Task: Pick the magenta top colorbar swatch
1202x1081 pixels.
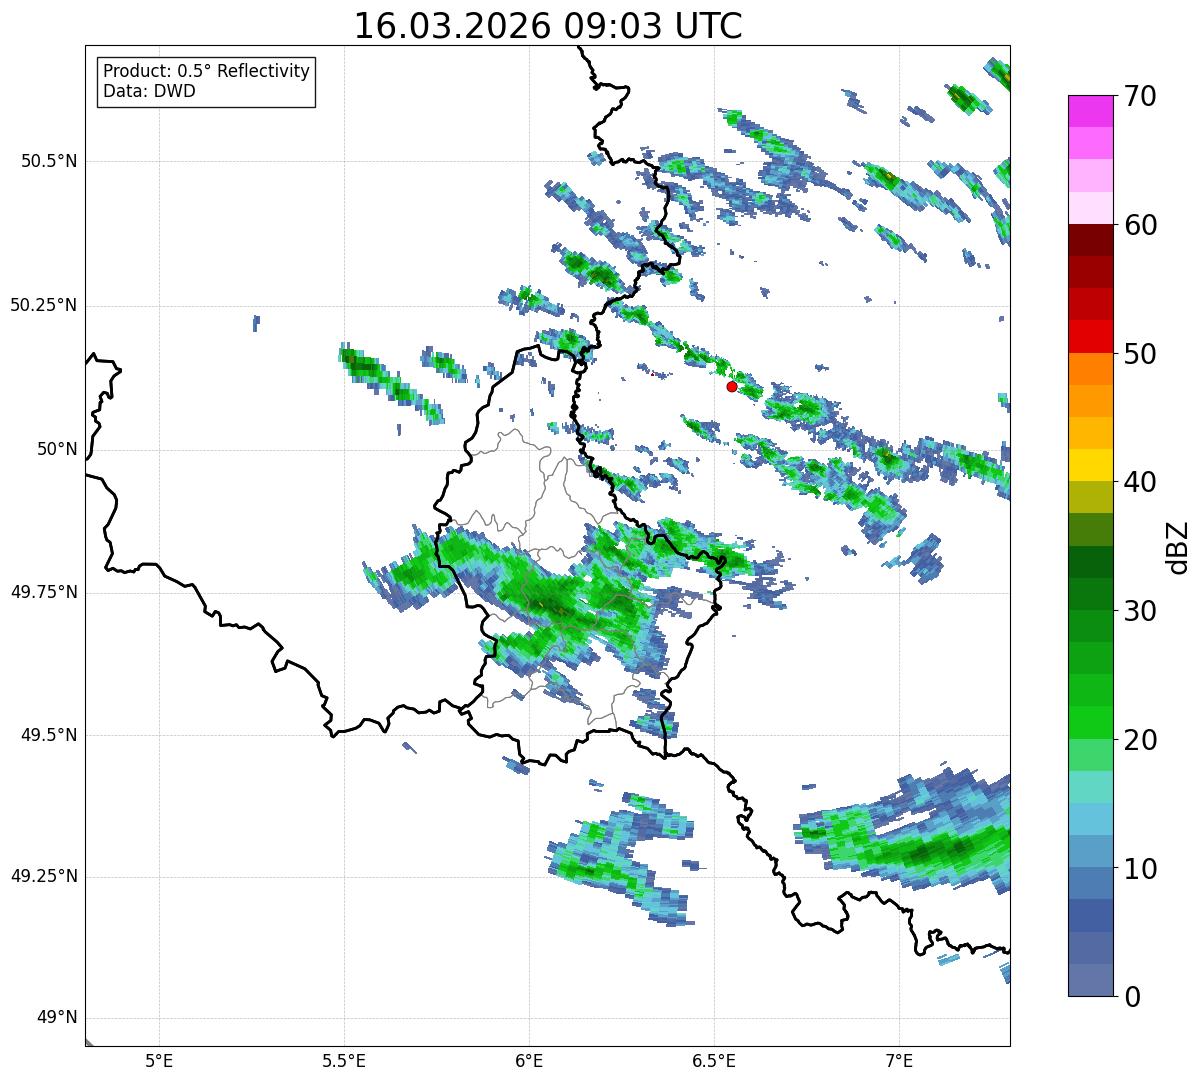Action: 1090,111
